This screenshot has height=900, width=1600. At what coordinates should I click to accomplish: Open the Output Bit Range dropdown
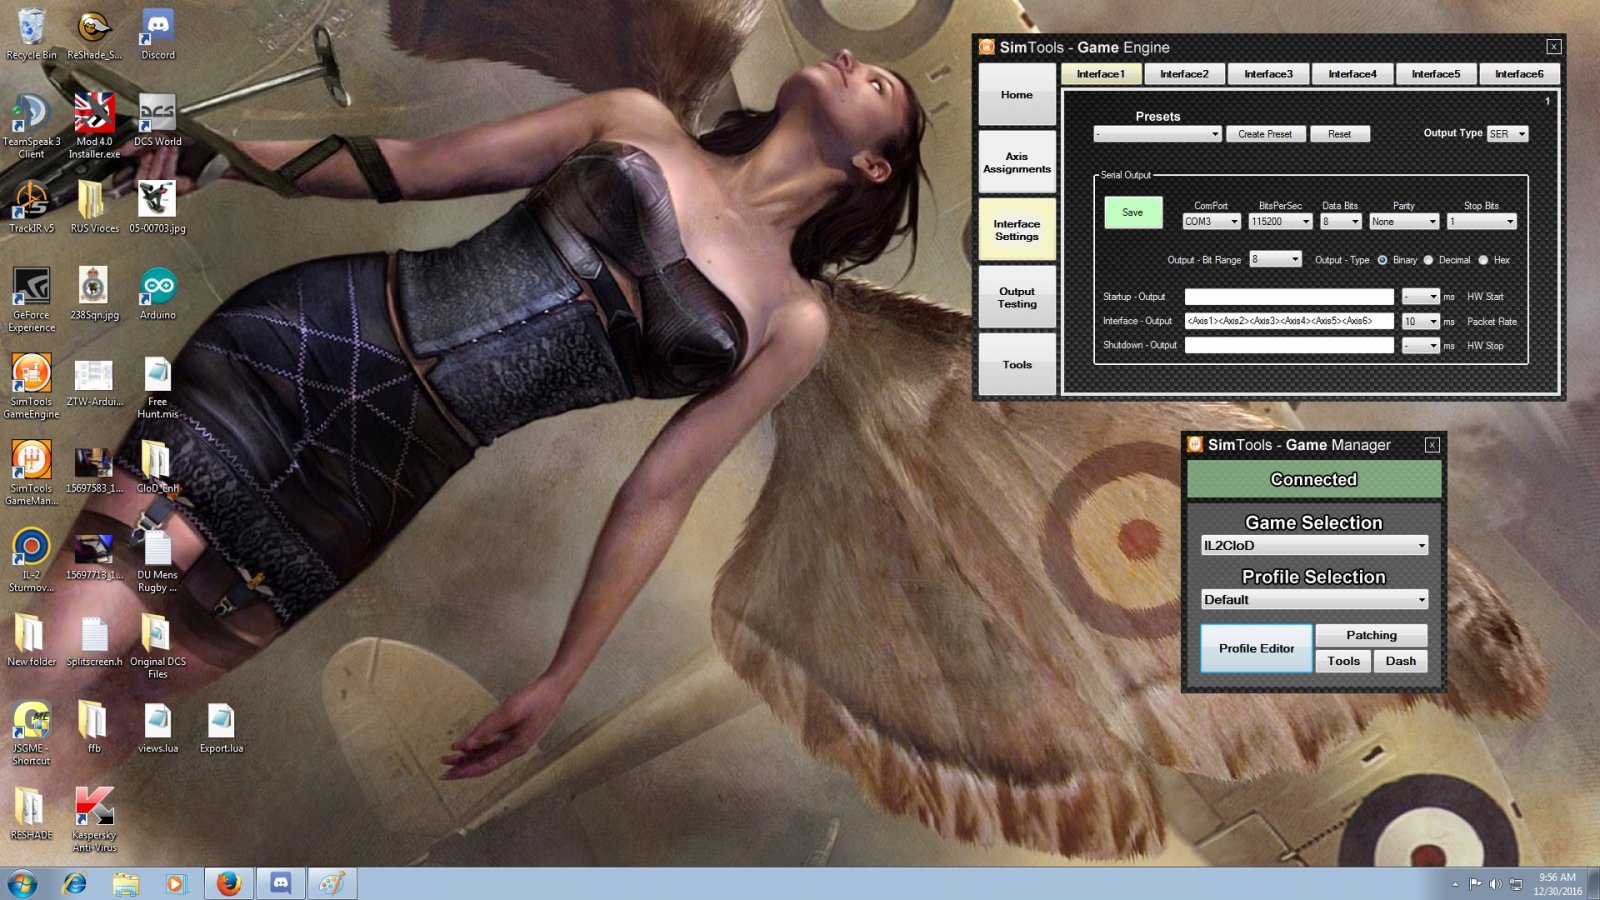pyautogui.click(x=1275, y=260)
